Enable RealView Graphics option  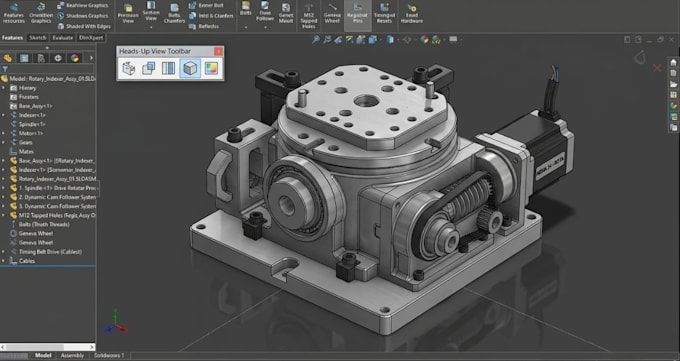[x=83, y=6]
